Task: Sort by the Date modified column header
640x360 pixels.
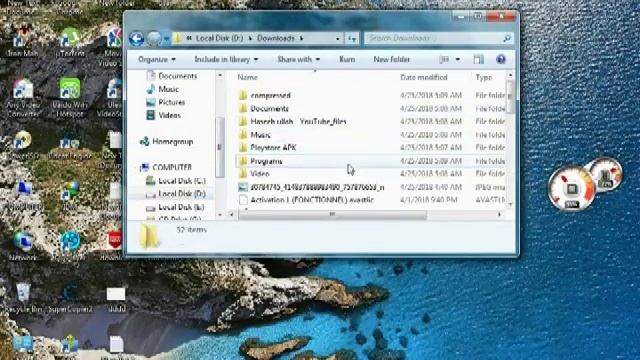Action: point(424,77)
